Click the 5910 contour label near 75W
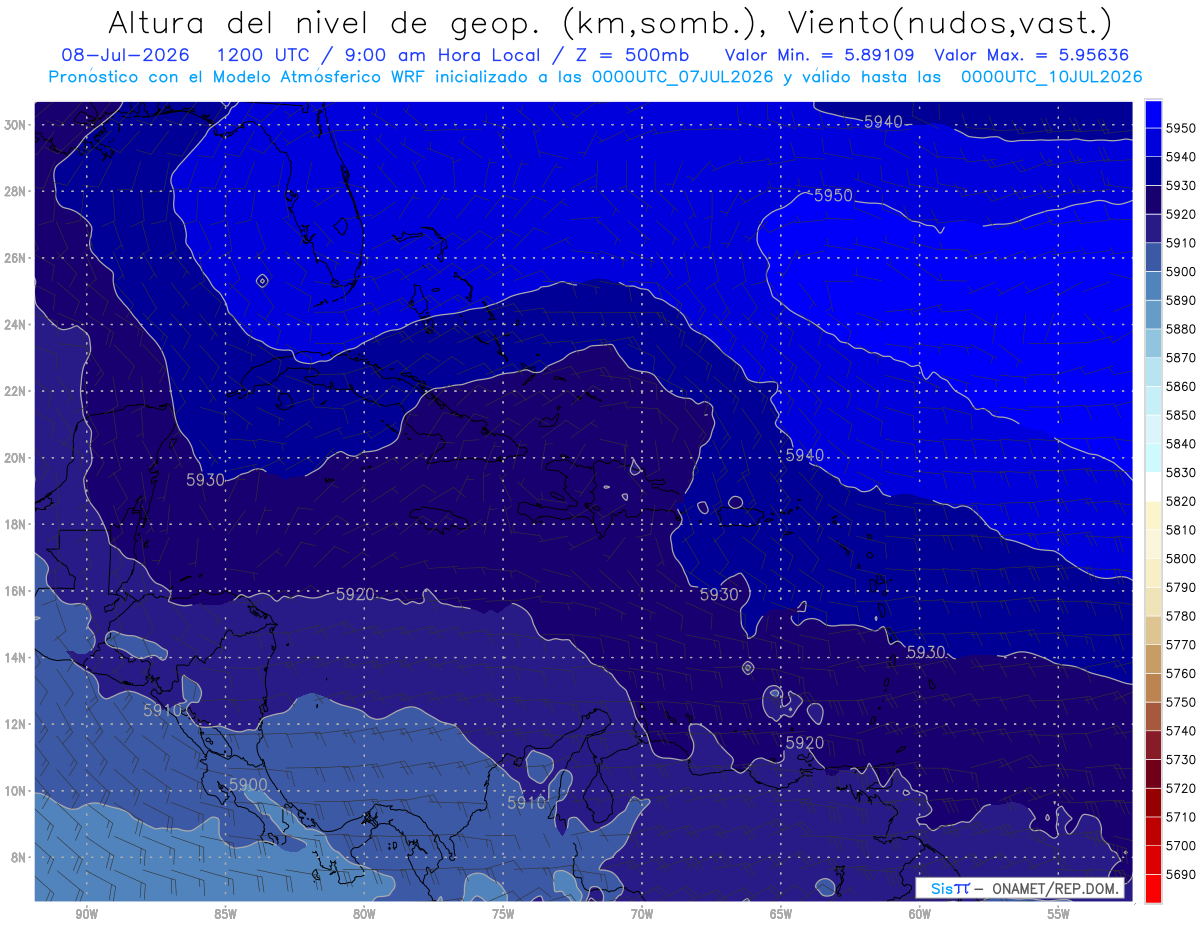The image size is (1200, 927). 526,803
